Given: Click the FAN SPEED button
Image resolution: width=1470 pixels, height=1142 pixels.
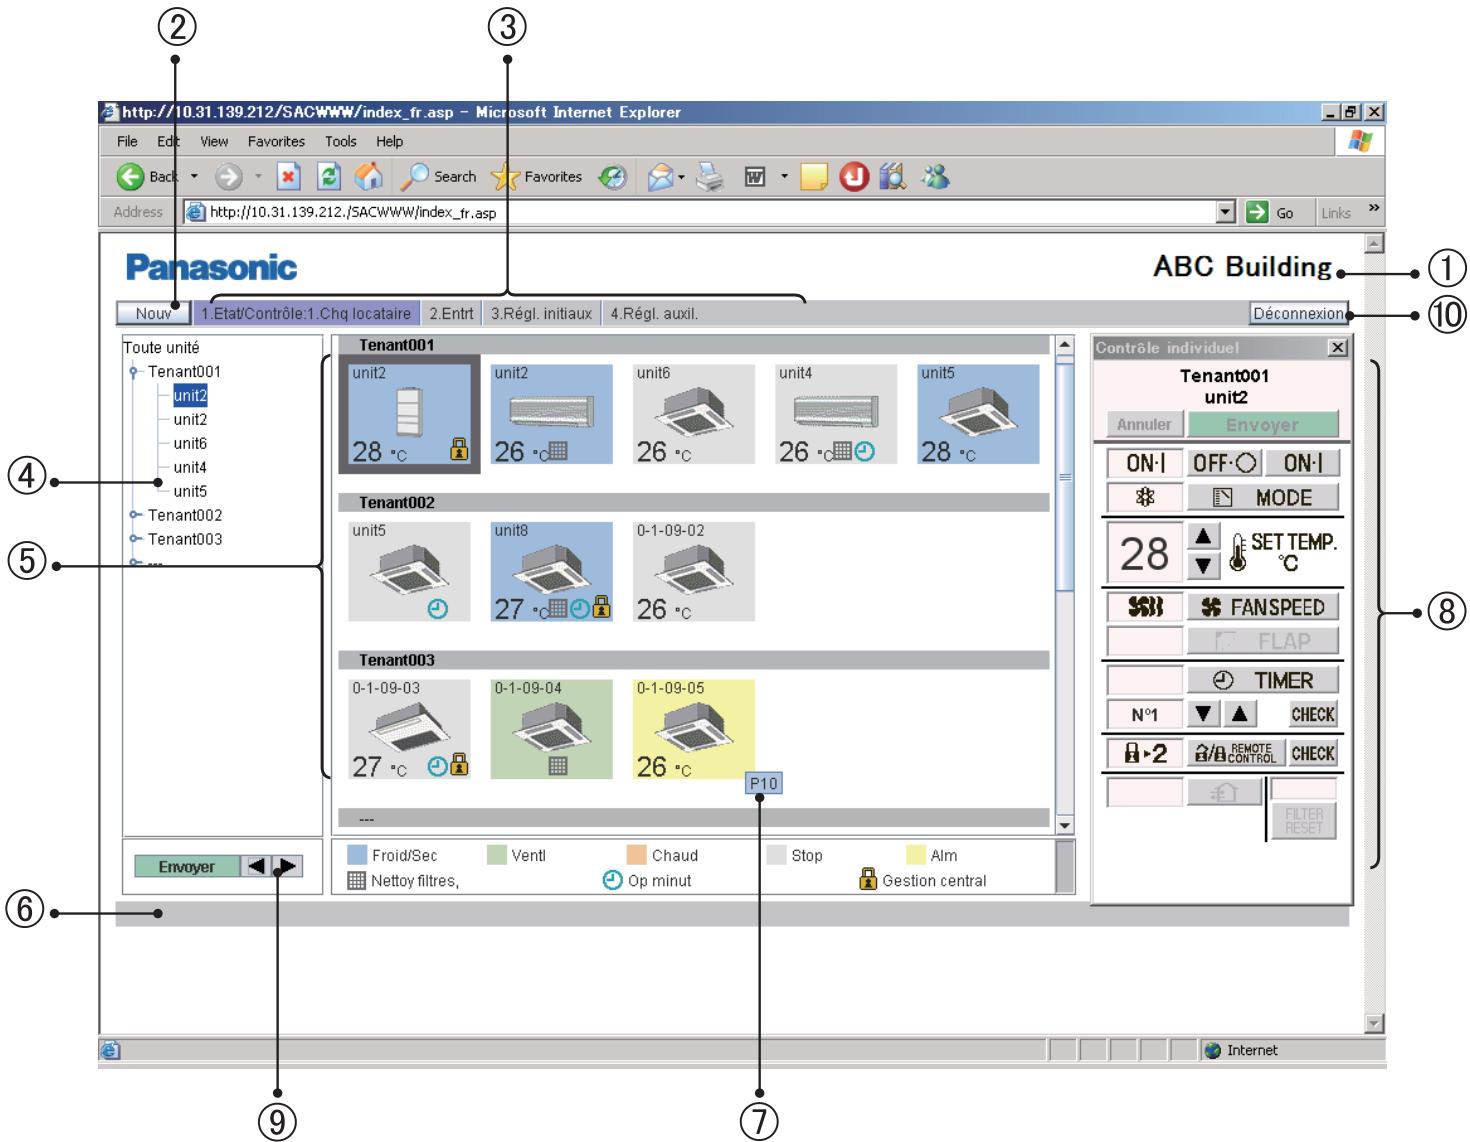Looking at the screenshot, I should click(1263, 607).
